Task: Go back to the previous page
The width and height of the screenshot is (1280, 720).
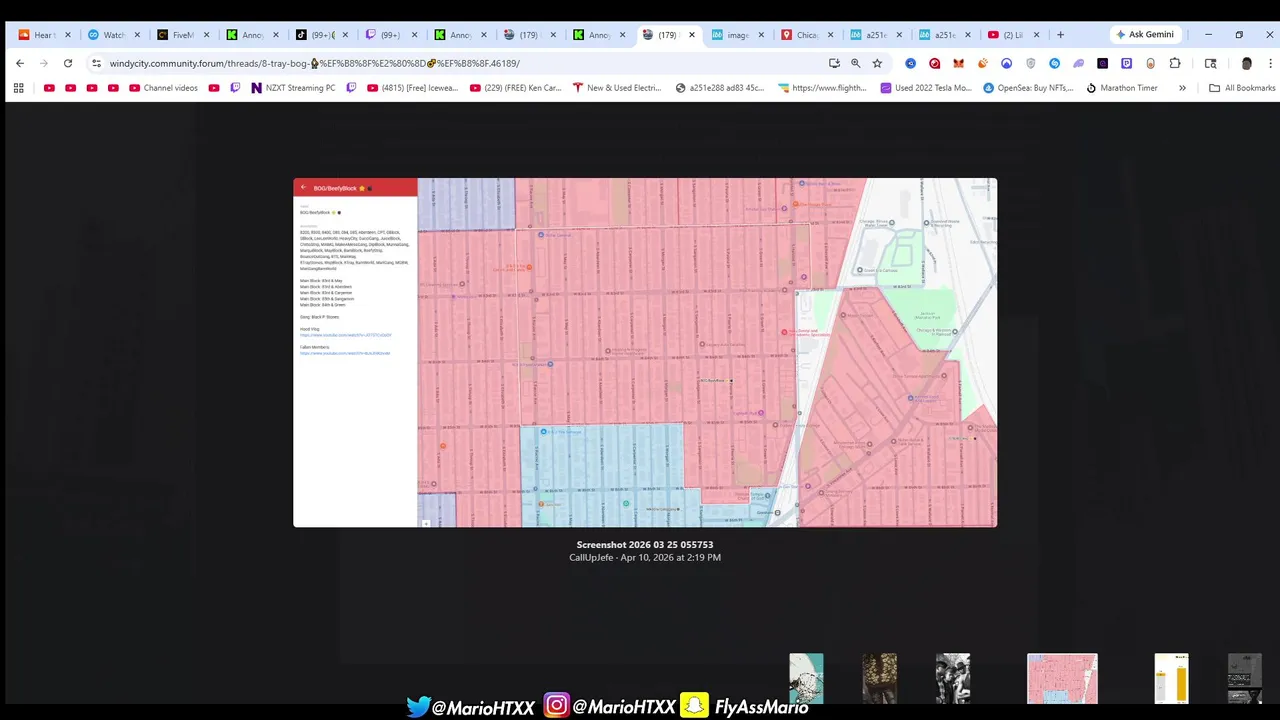Action: 20,63
